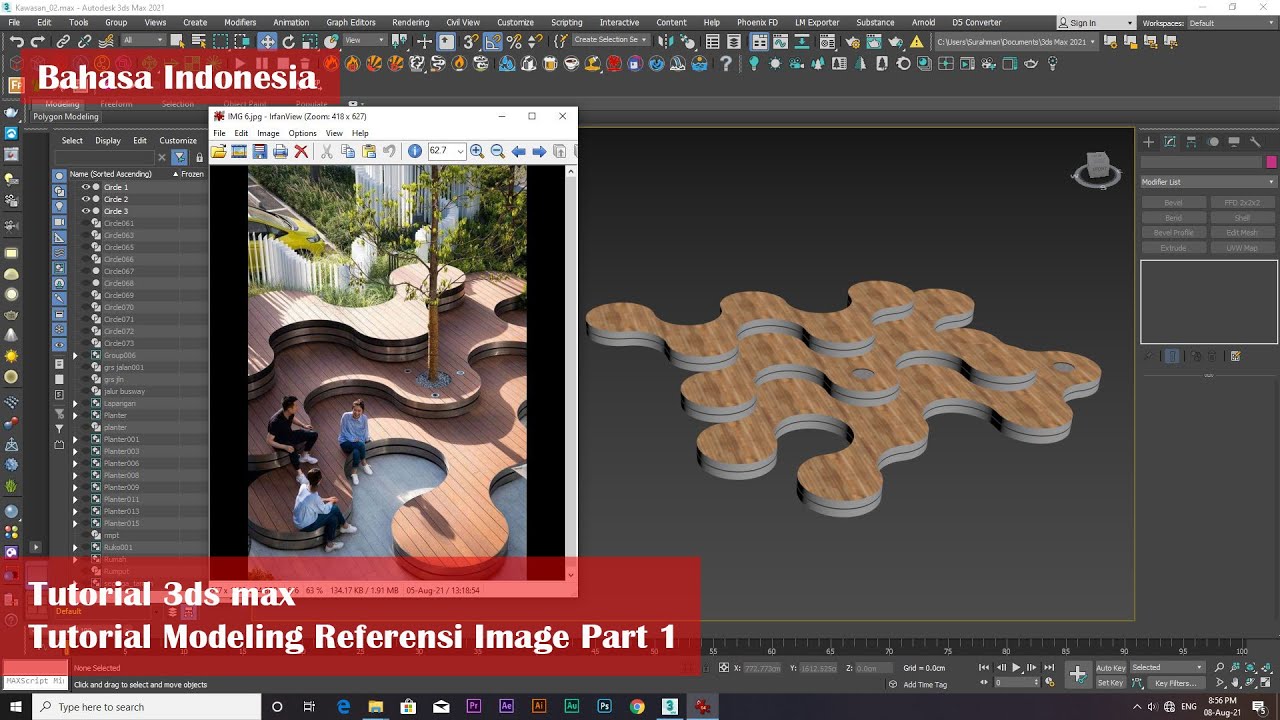This screenshot has width=1280, height=720.
Task: Open the Modifiers menu
Action: (240, 22)
